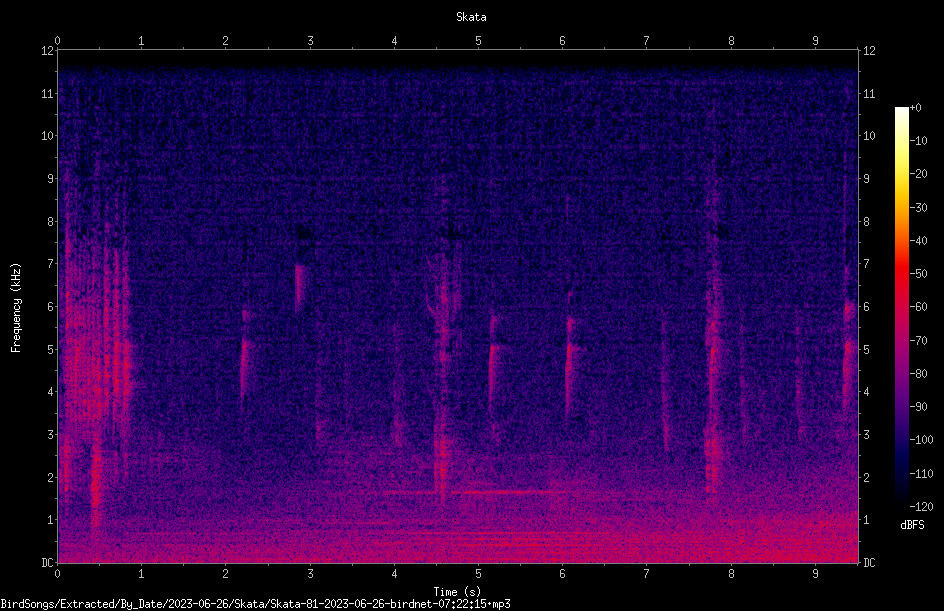Image resolution: width=944 pixels, height=611 pixels.
Task: Click the broadband burst at 4.6 seconds near 6 kHz
Action: coord(444,295)
